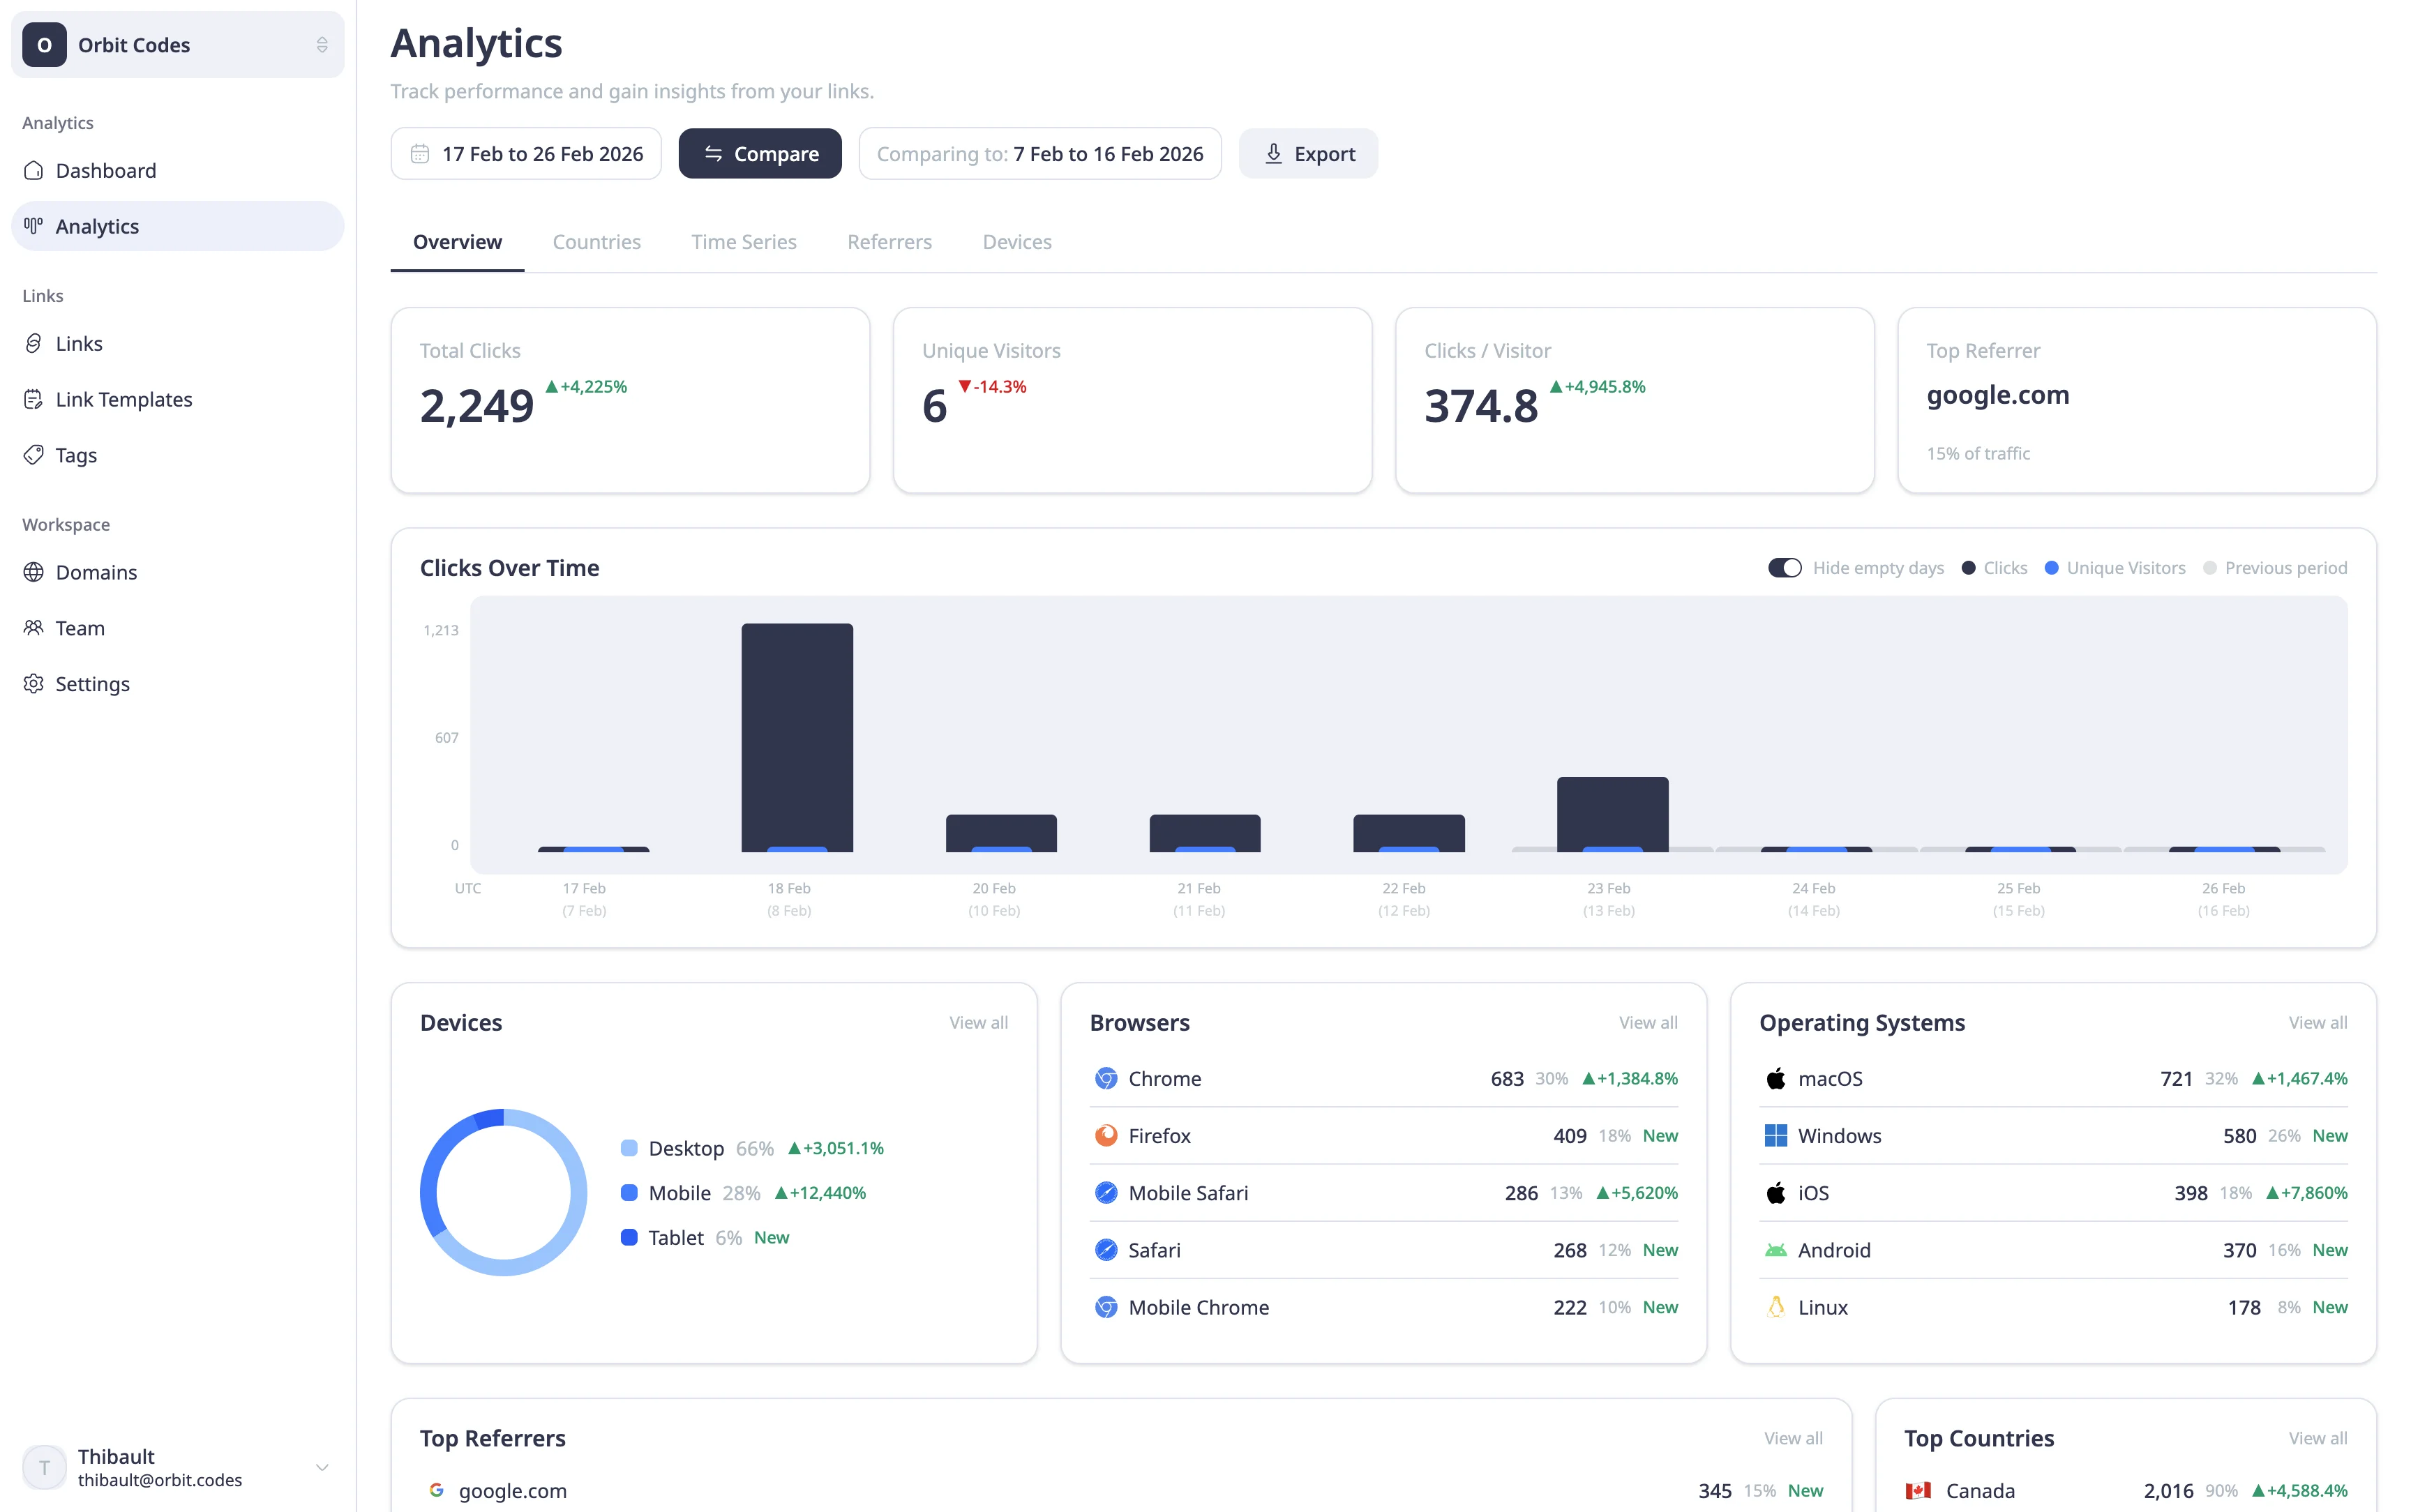Open the Orbit Codes workspace switcher
Viewport: 2411px width, 1512px height.
(178, 45)
